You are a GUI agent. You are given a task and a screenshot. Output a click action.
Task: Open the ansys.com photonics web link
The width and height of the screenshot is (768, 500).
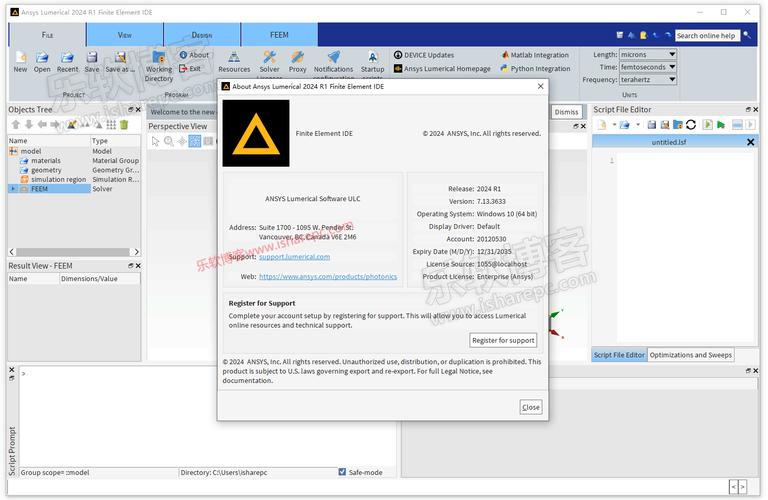(x=328, y=277)
